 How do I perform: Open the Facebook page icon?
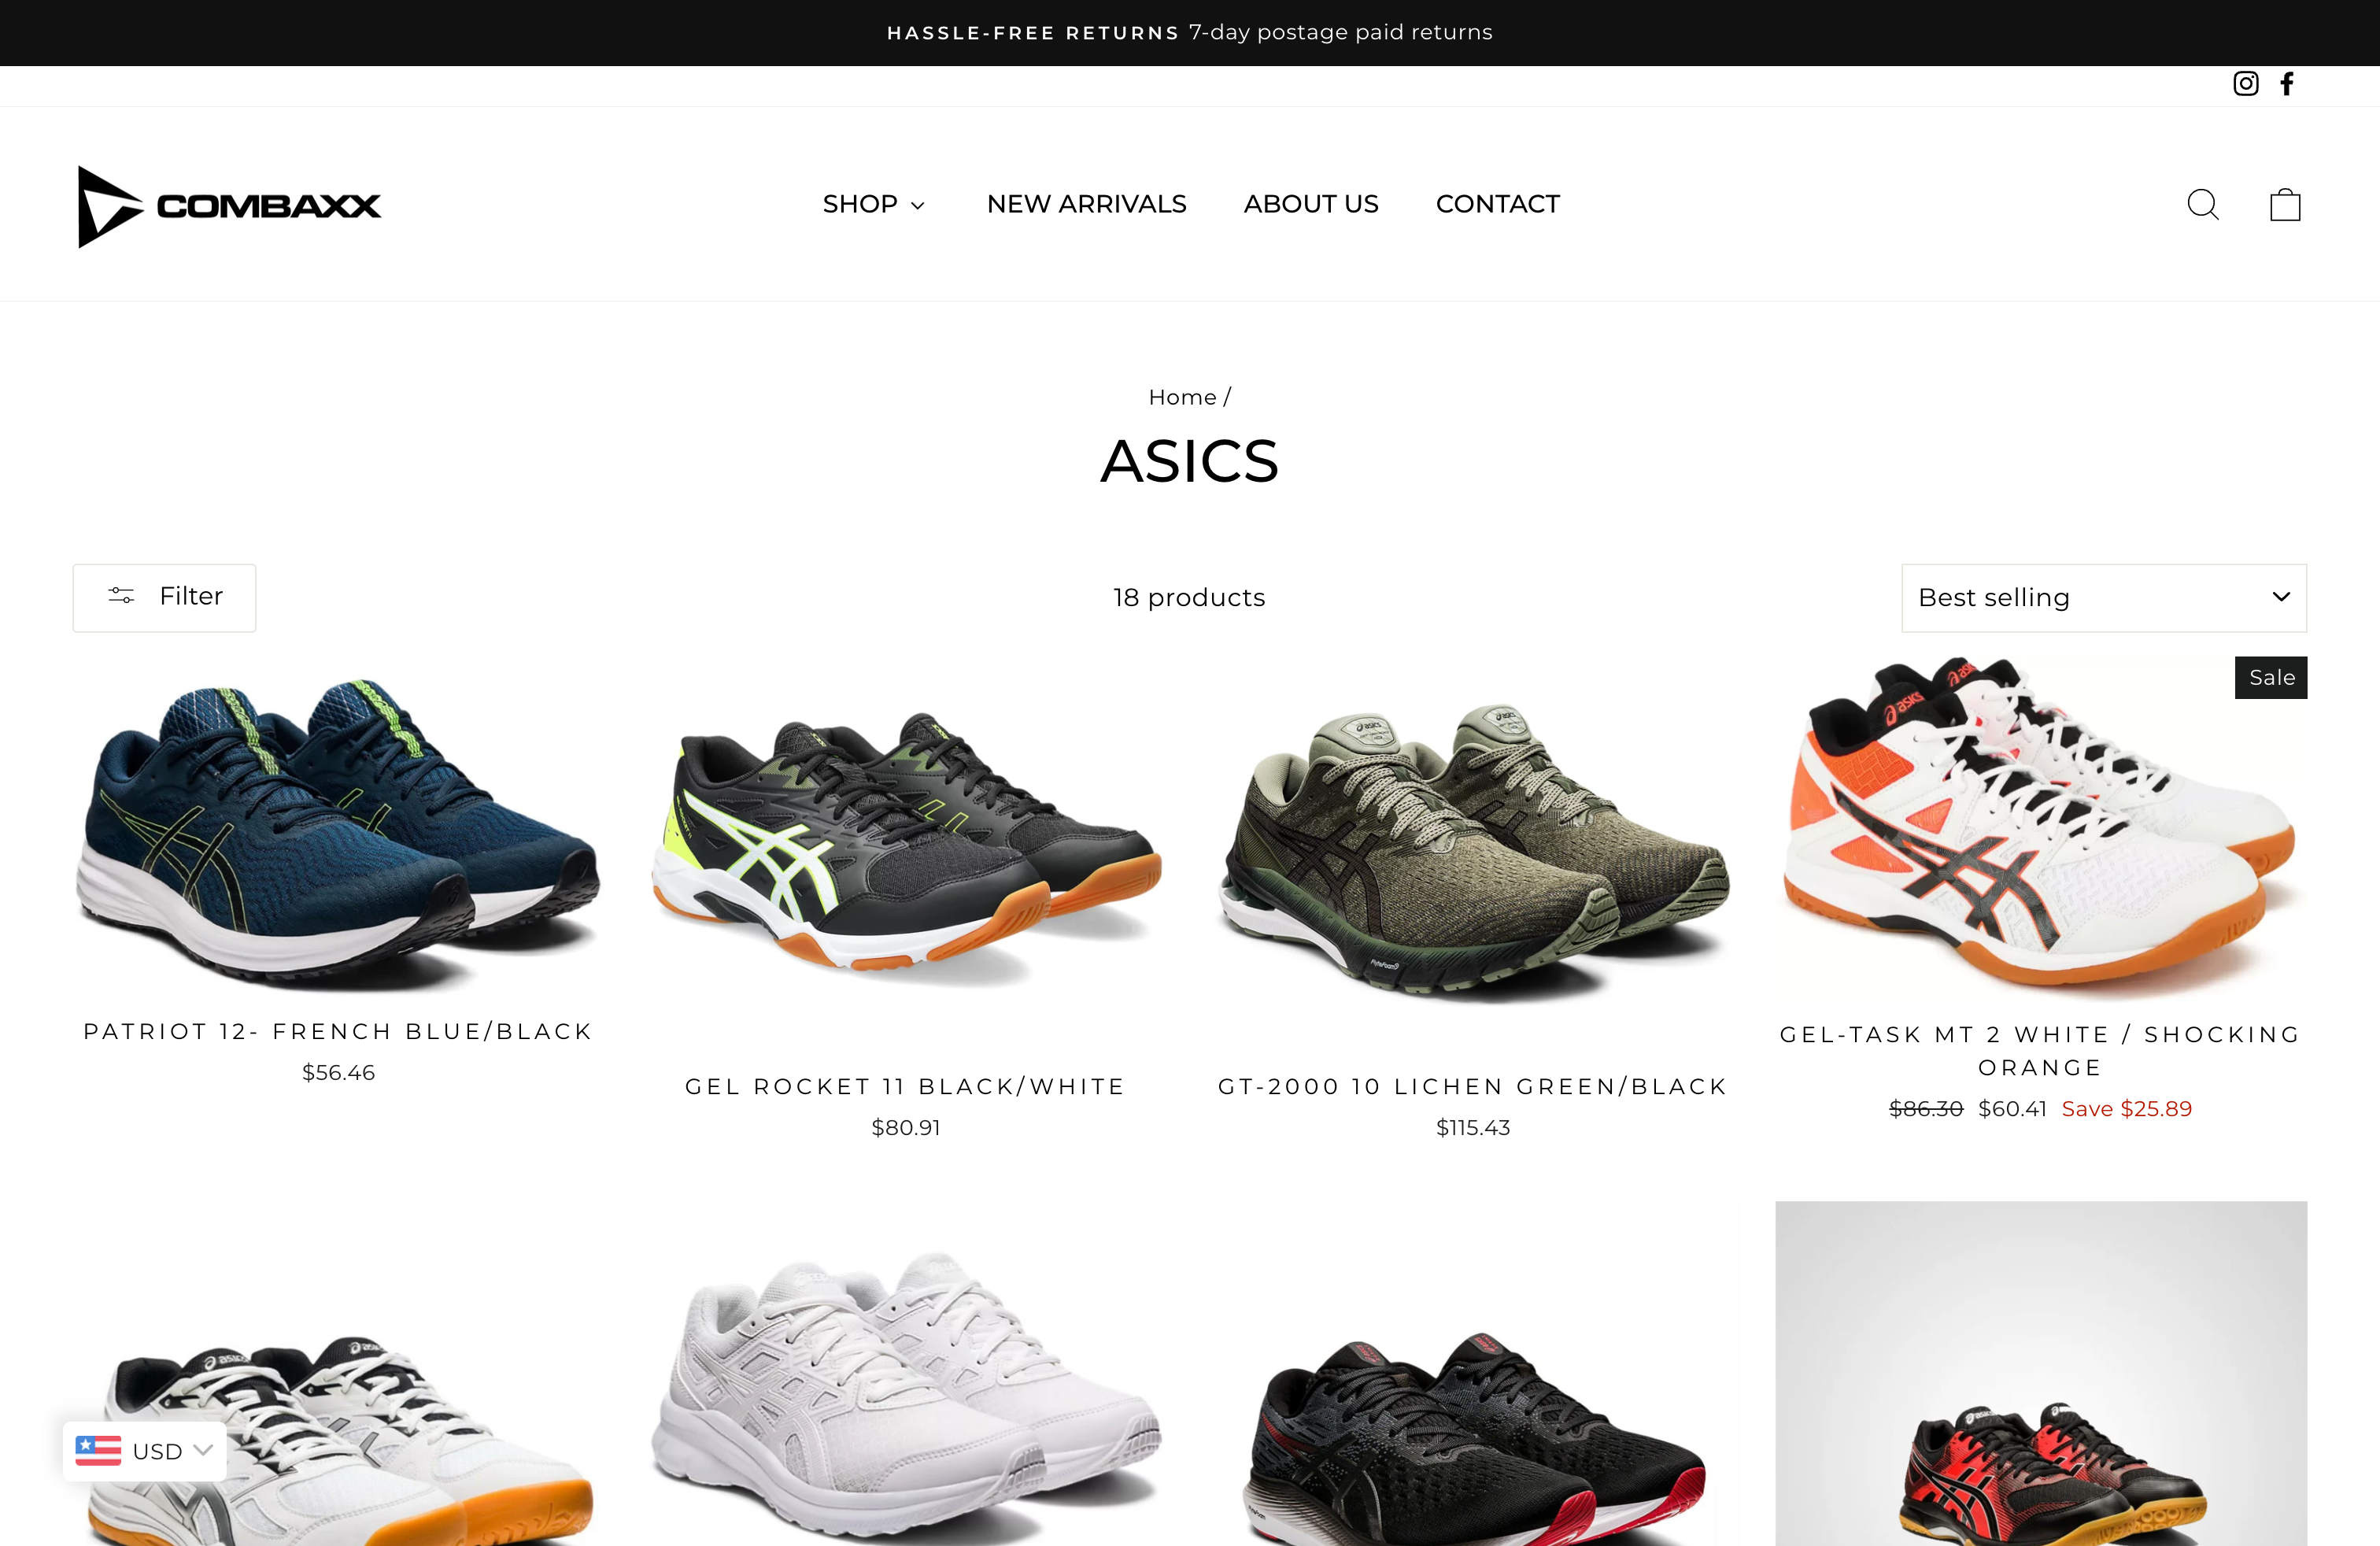pos(2287,84)
